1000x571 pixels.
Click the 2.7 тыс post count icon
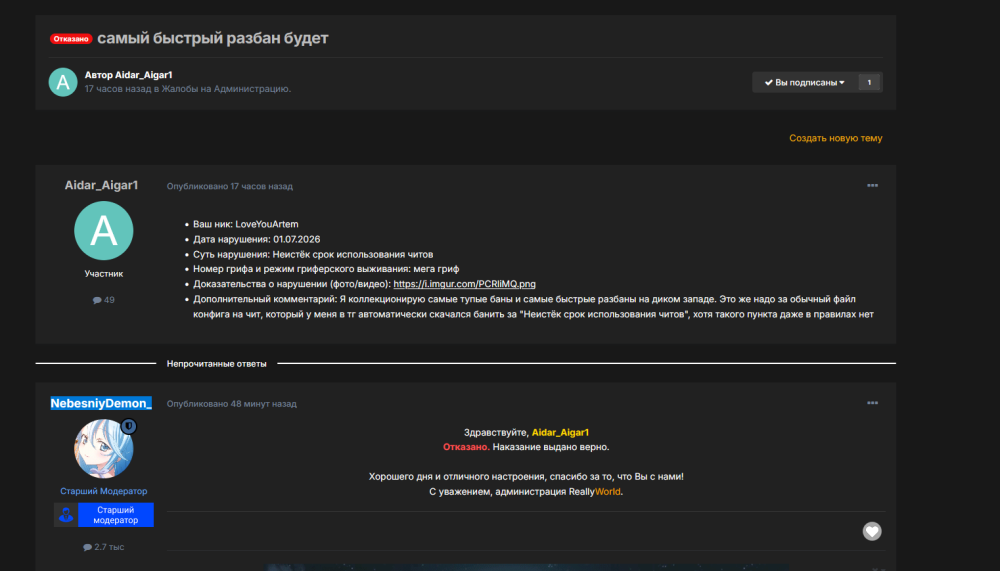[87, 547]
